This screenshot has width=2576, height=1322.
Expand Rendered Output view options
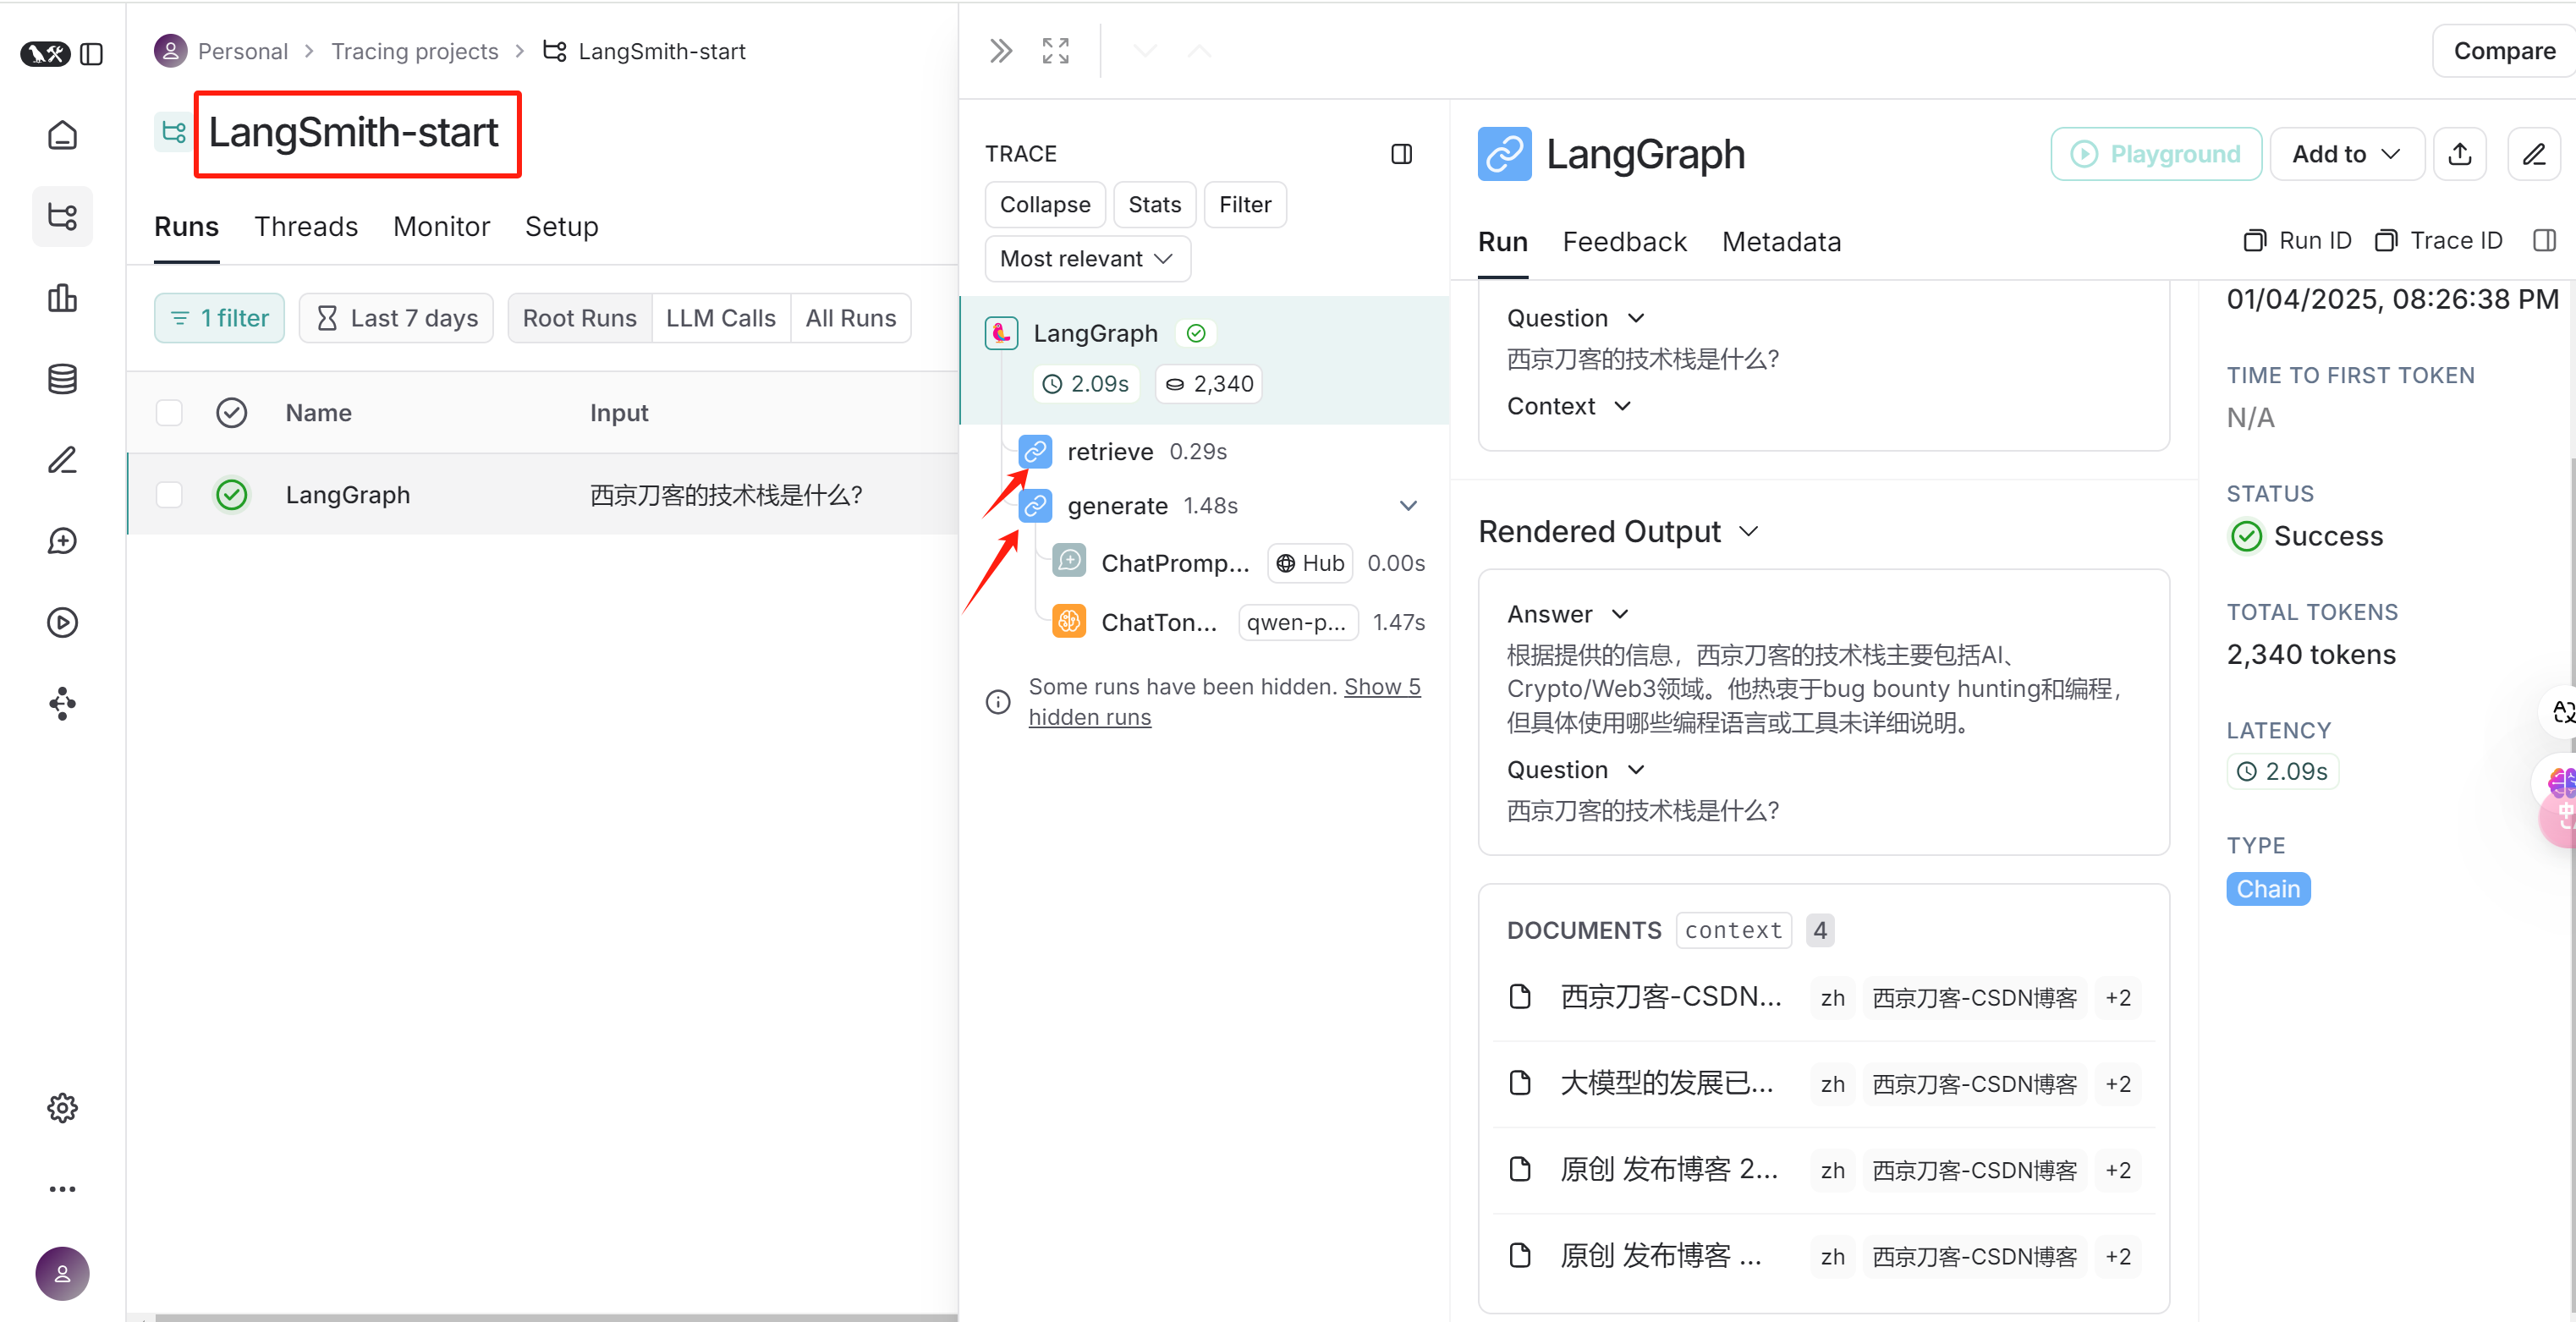click(1748, 532)
